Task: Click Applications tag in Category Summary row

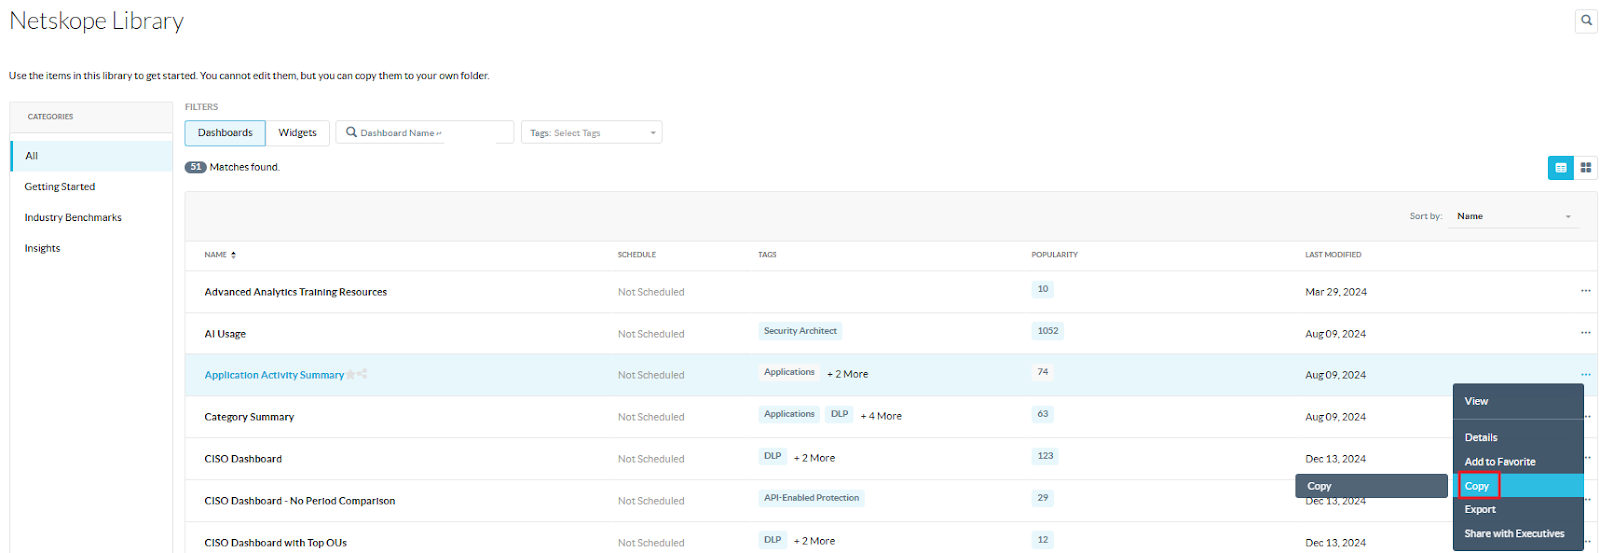Action: tap(789, 414)
